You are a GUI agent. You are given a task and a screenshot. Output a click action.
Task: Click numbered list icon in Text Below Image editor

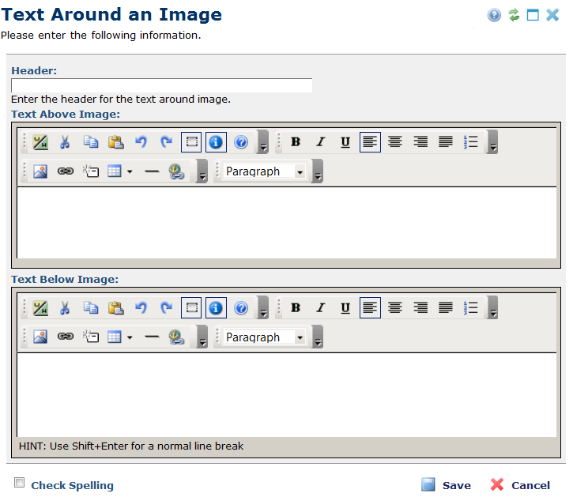[471, 308]
